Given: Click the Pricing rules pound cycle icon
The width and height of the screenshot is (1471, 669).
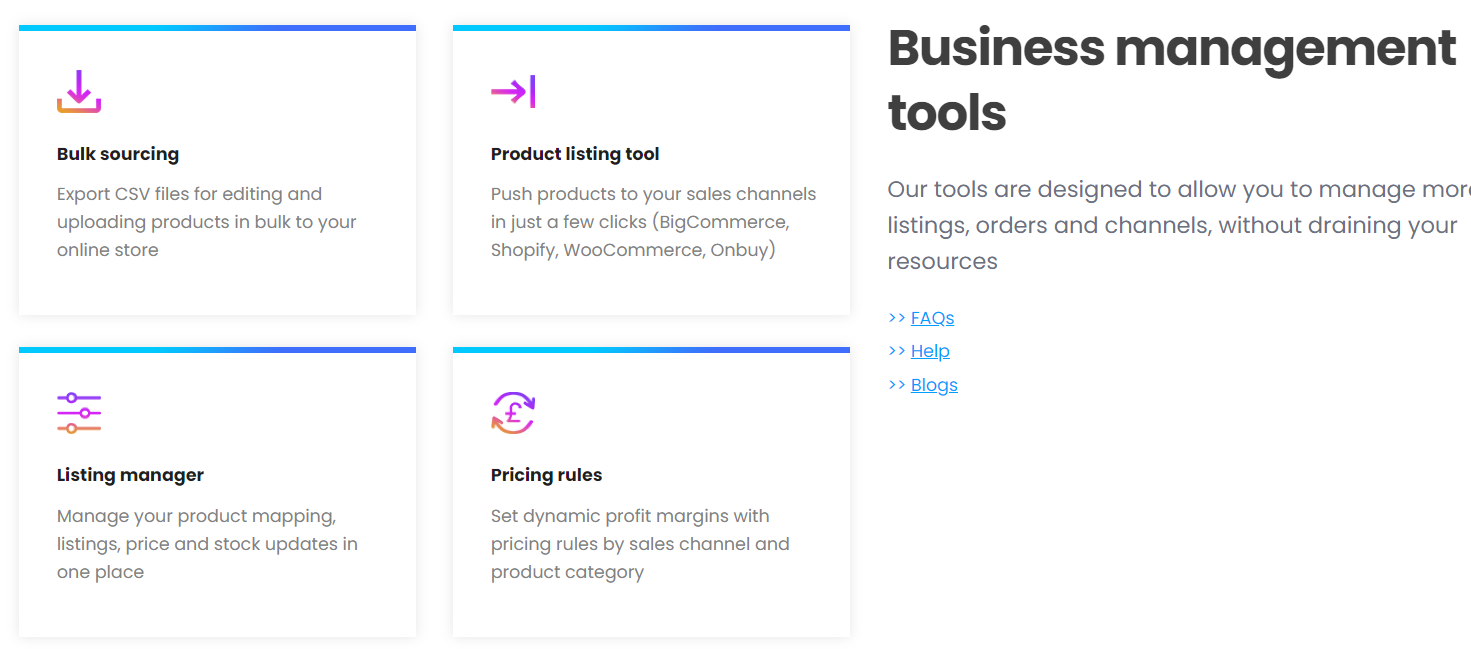Looking at the screenshot, I should [x=513, y=412].
